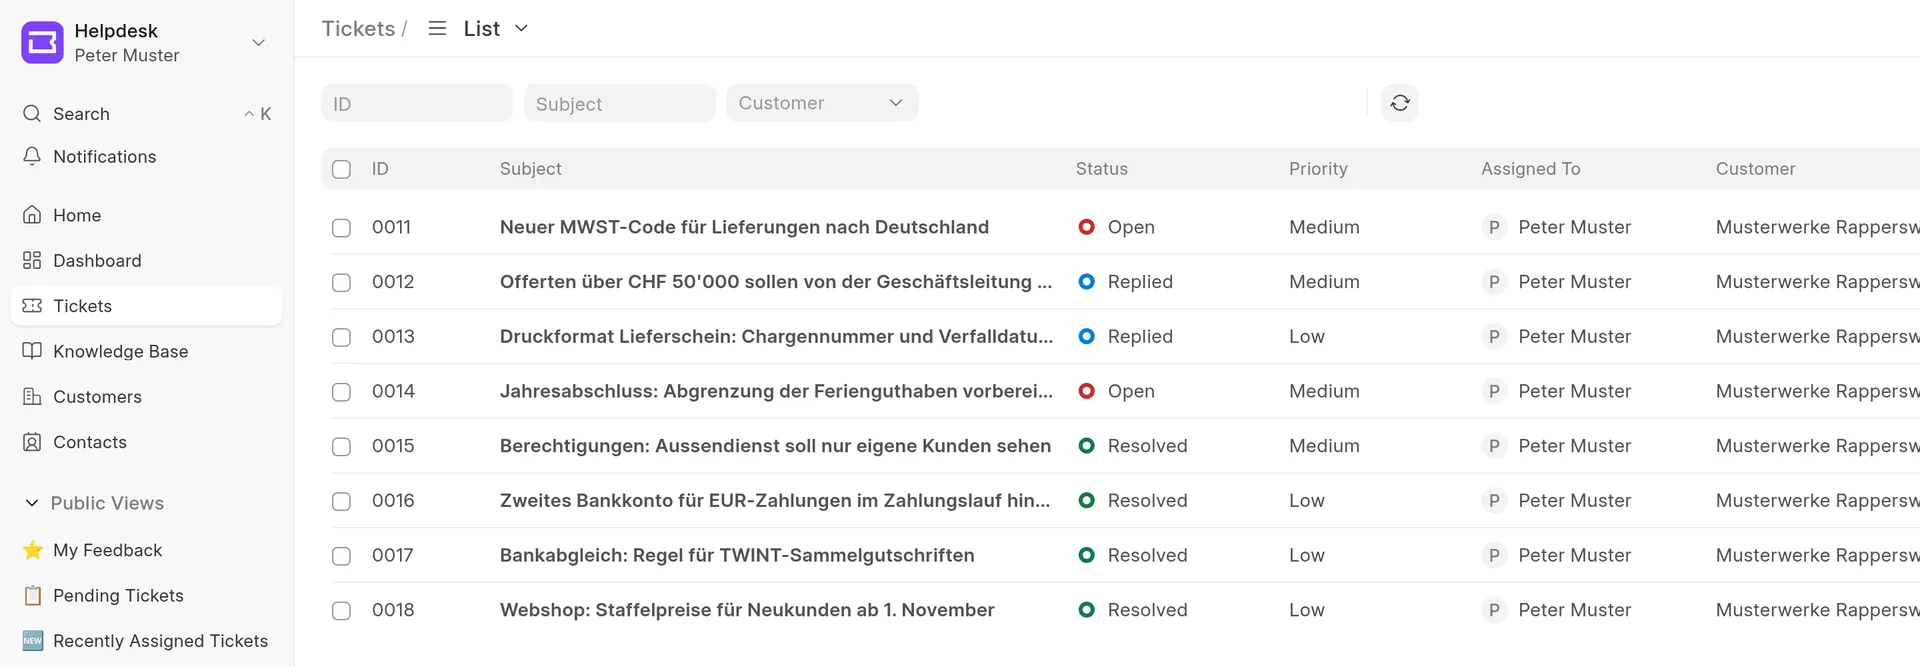Click the Status column header
The height and width of the screenshot is (667, 1920).
pos(1102,169)
